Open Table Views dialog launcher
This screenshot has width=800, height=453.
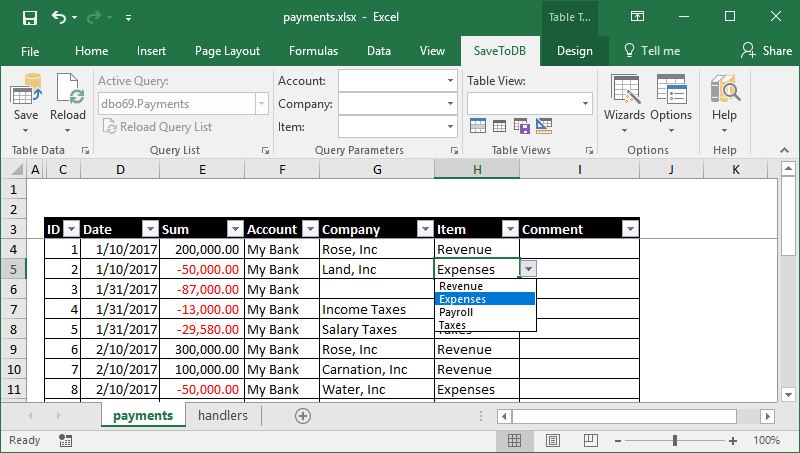tap(589, 150)
